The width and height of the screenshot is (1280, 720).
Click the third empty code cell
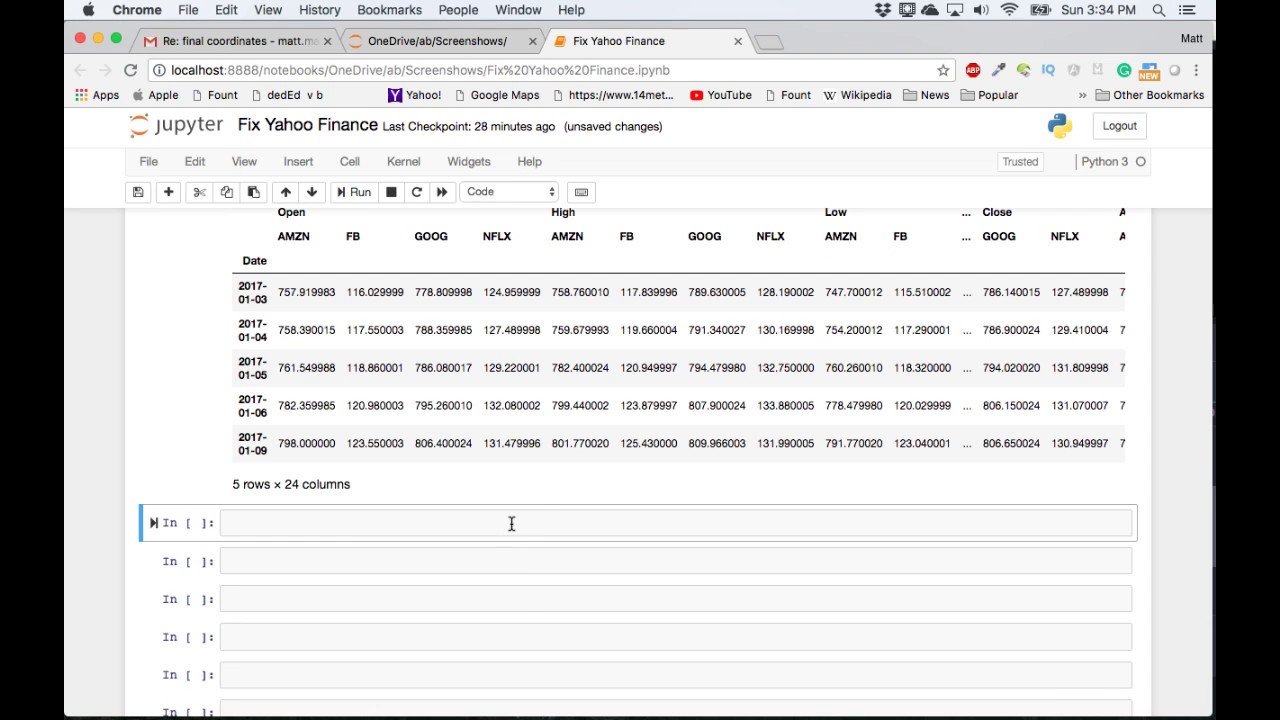coord(676,599)
